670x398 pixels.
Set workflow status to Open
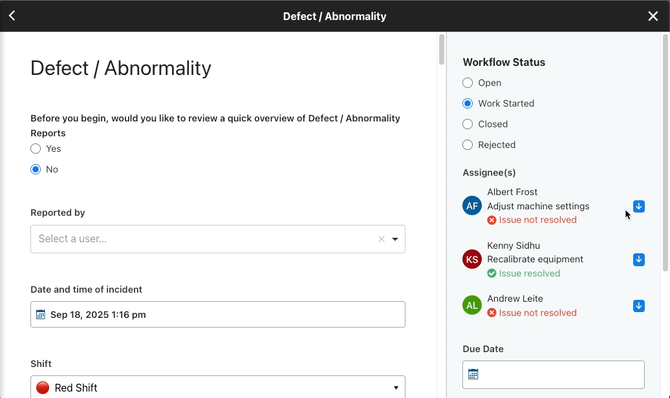point(467,83)
